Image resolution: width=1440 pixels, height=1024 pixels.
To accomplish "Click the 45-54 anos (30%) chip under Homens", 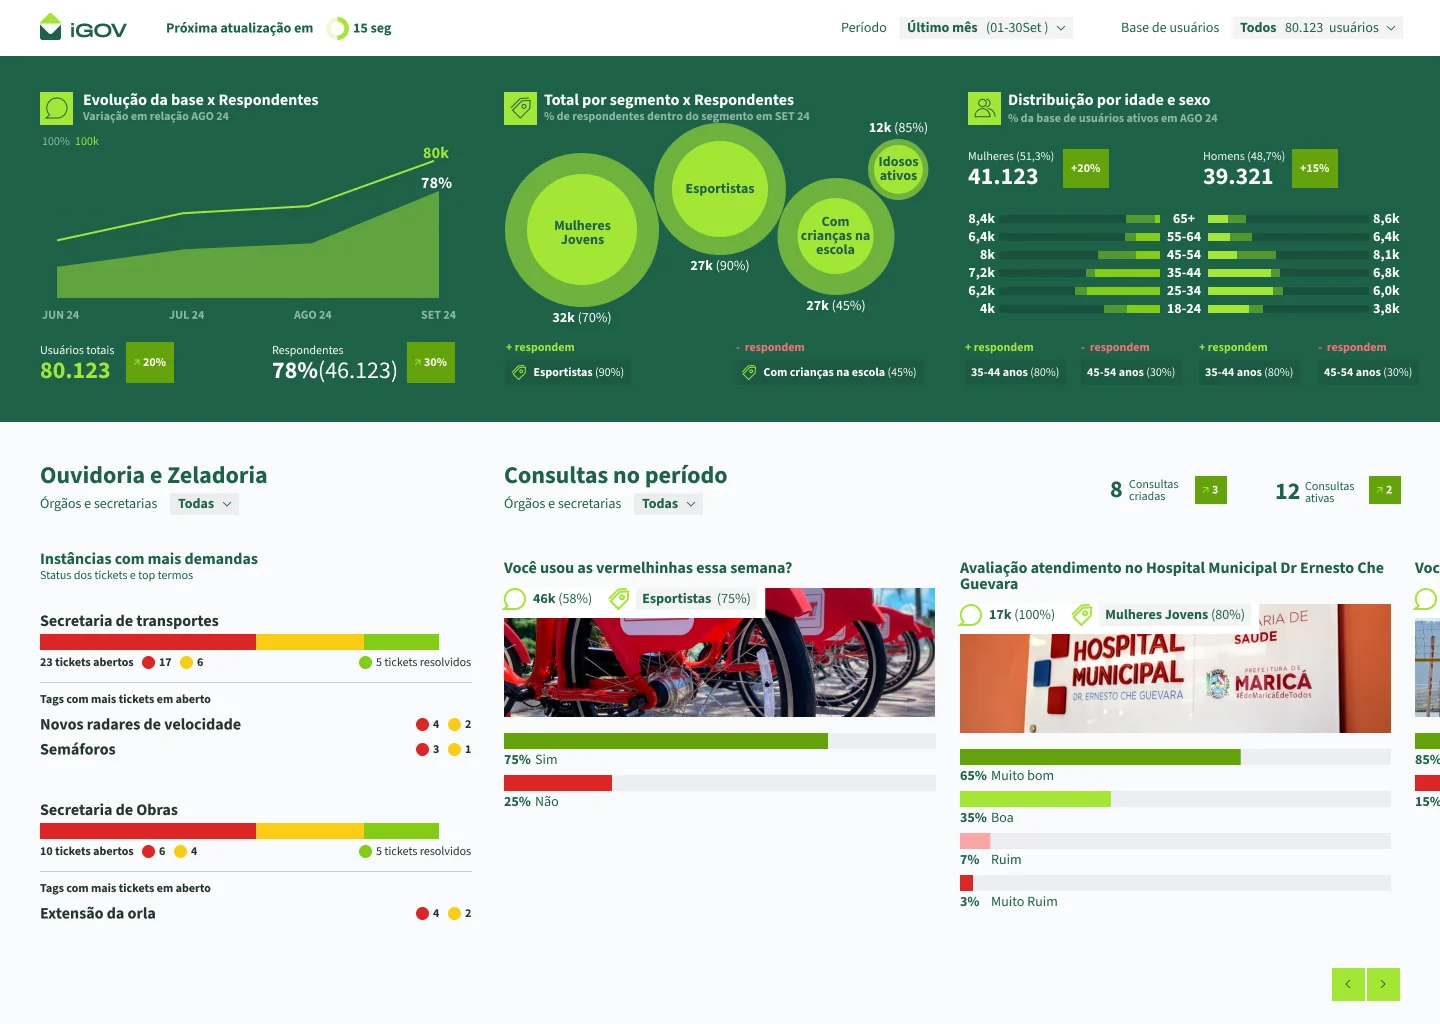I will [1368, 372].
